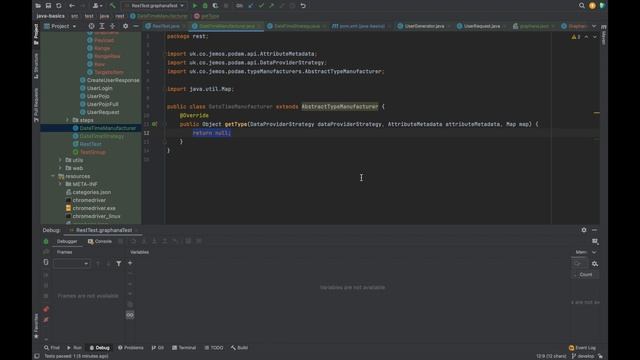Click the orange IDE update notification icon
640x360 pixels.
pyautogui.click(x=592, y=6)
